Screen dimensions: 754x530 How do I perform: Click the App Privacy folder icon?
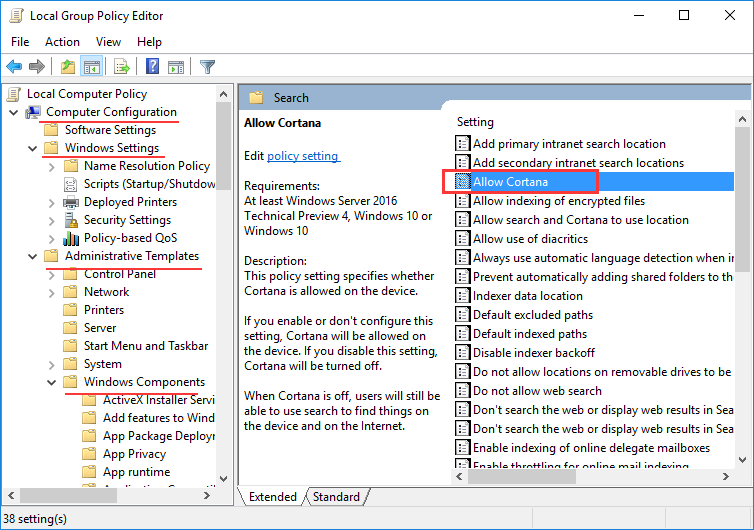pos(89,454)
